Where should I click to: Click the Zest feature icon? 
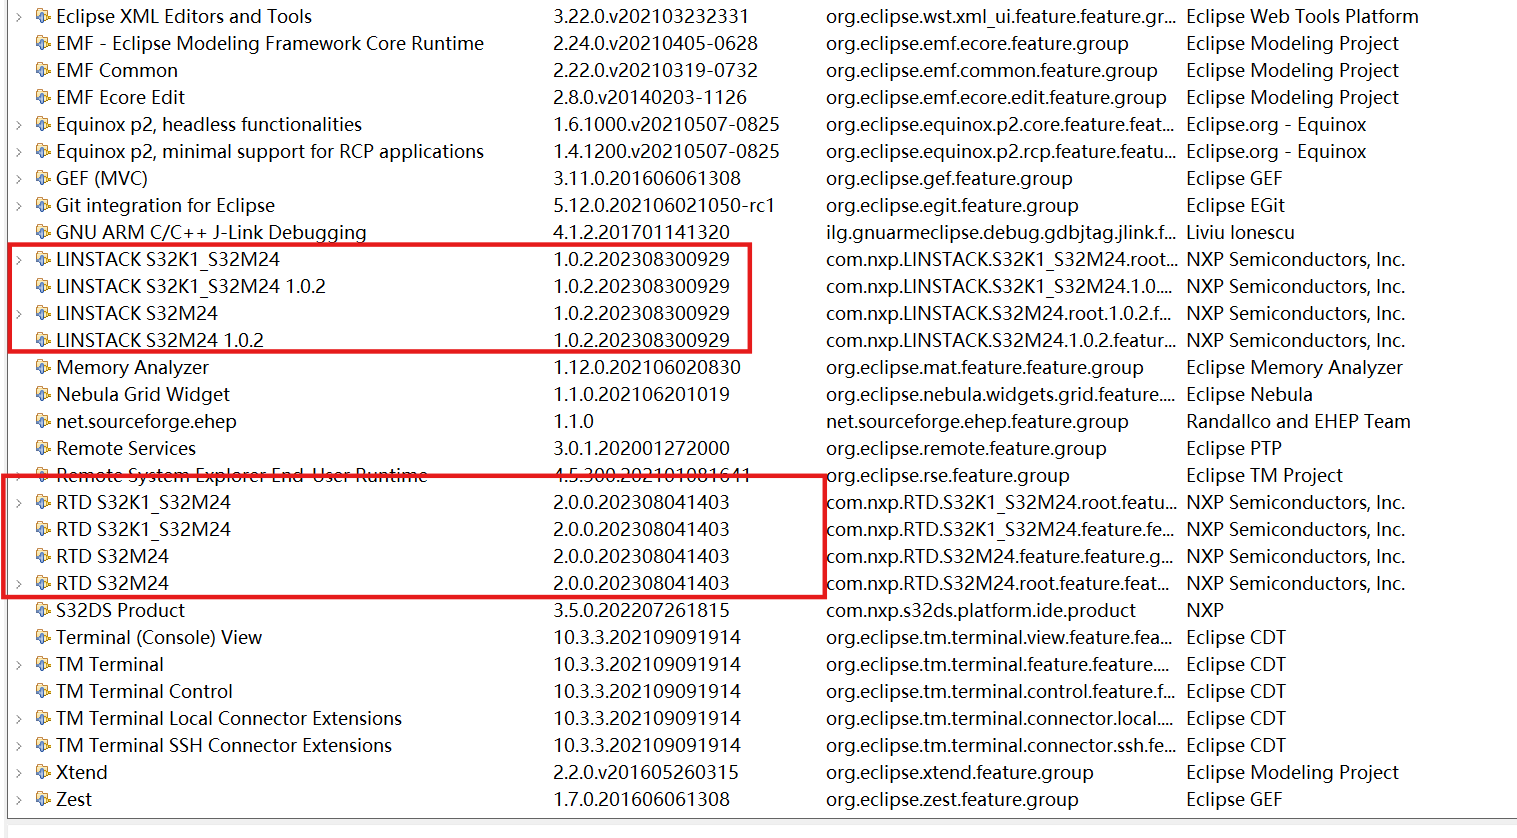[42, 799]
